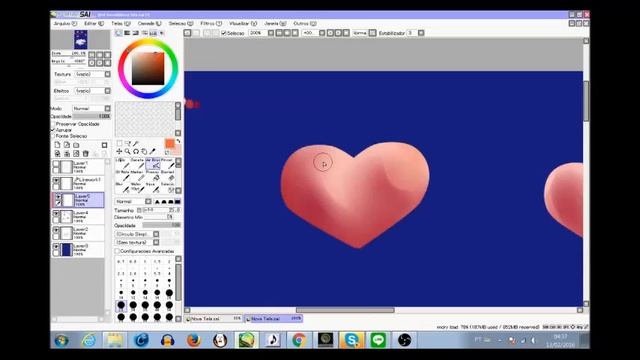
Task: Open the Editar menu
Action: (x=94, y=24)
